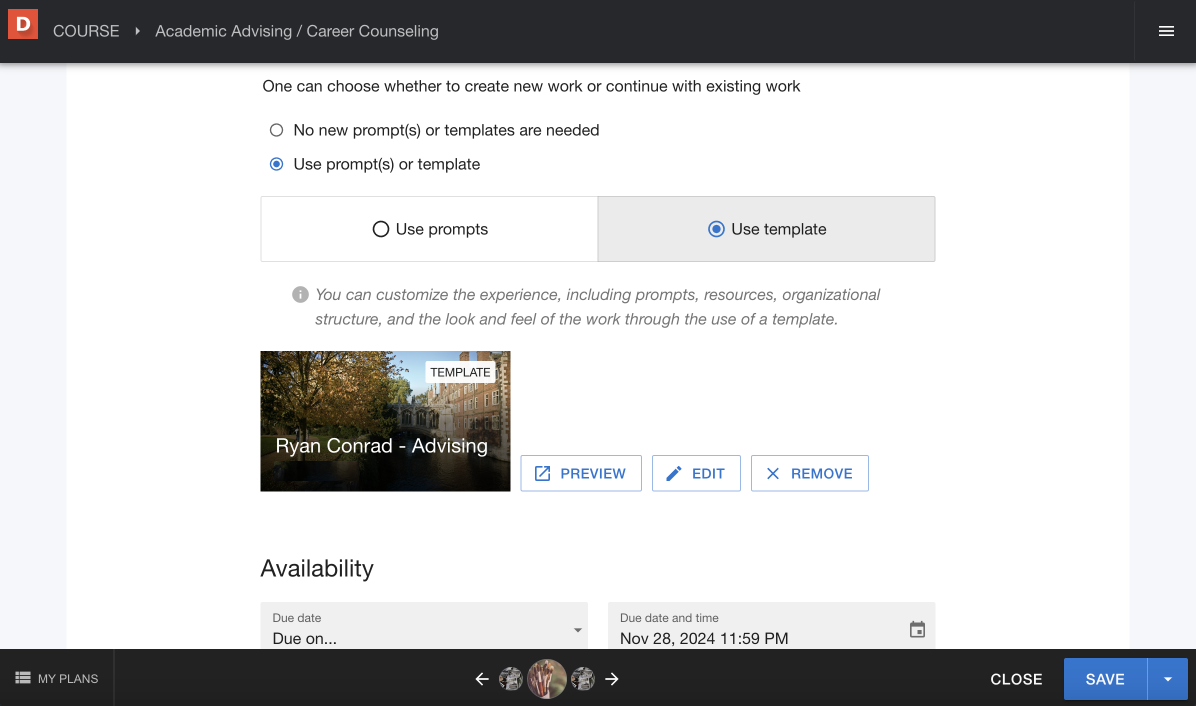The width and height of the screenshot is (1196, 706).
Task: Click the COURSE breadcrumb
Action: (86, 31)
